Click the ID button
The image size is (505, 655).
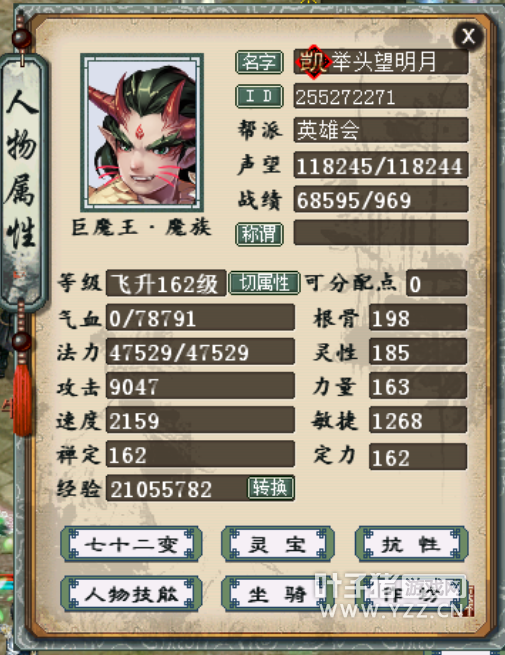click(259, 96)
